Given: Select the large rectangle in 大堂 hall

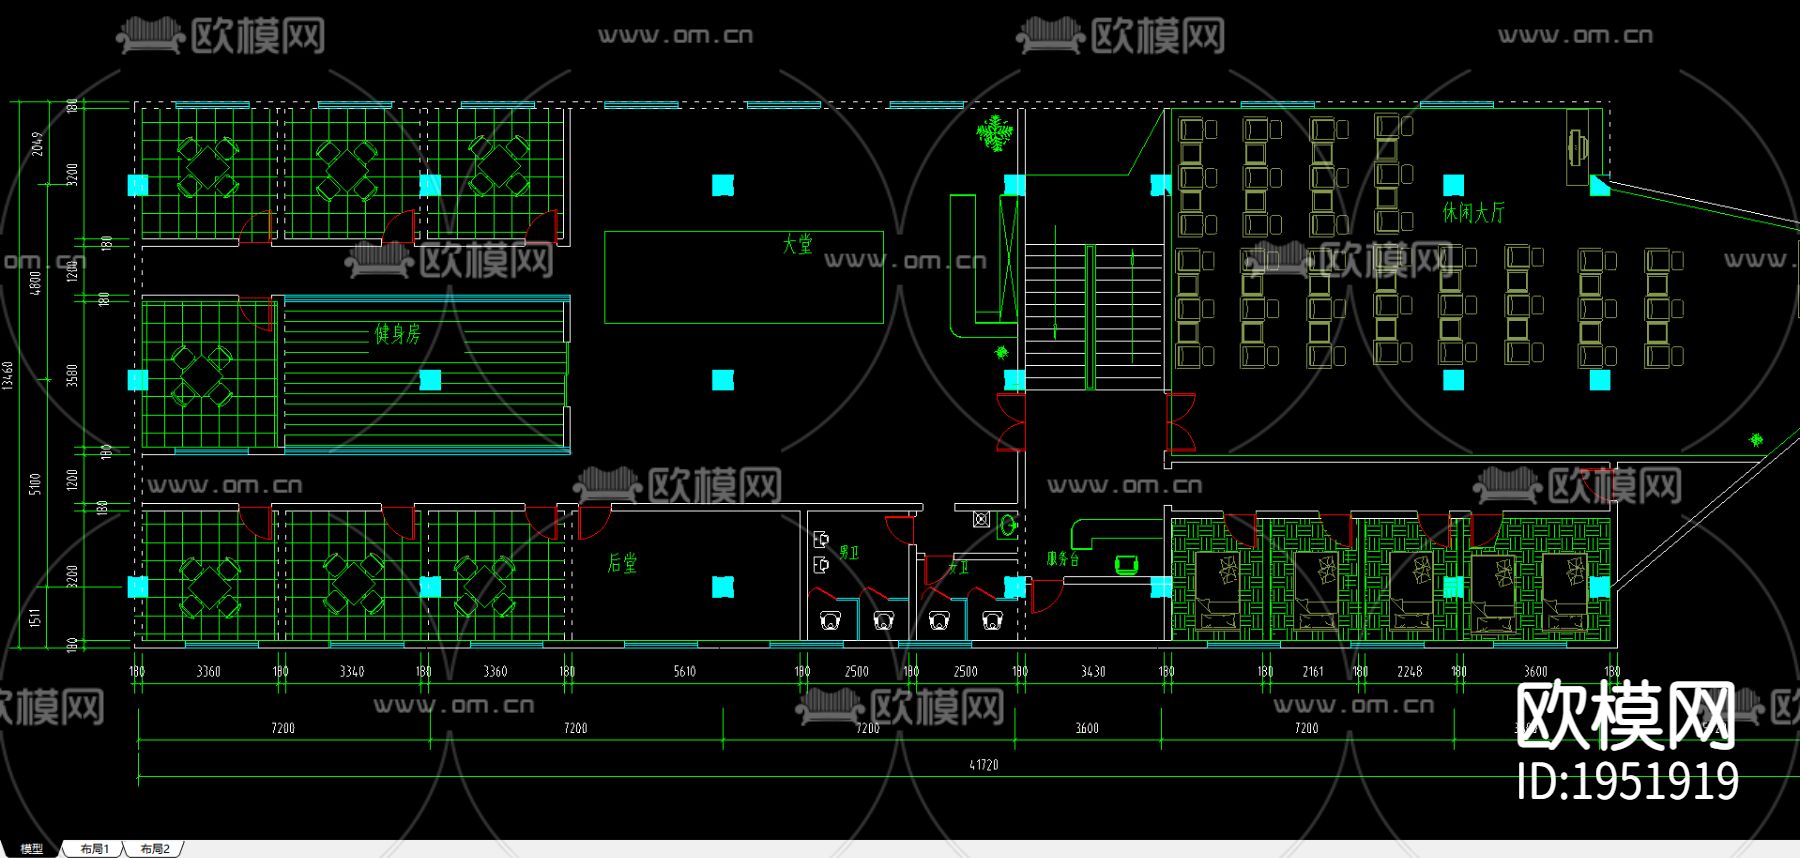Looking at the screenshot, I should click(744, 277).
